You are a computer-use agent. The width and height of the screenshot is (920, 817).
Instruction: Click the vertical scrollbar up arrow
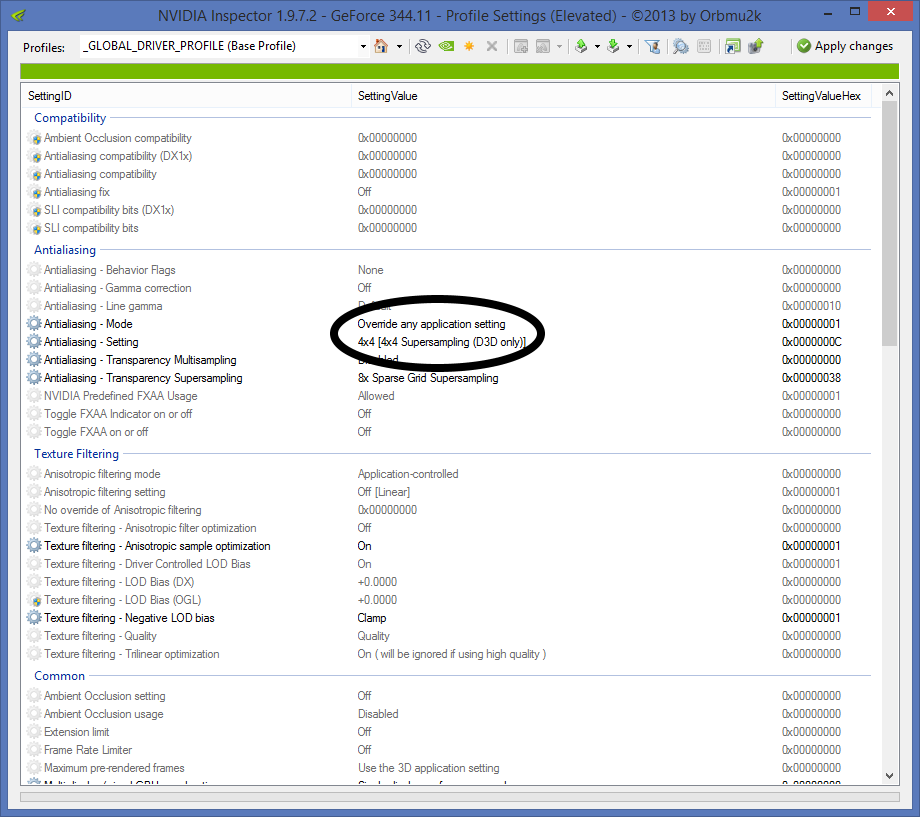tap(889, 93)
